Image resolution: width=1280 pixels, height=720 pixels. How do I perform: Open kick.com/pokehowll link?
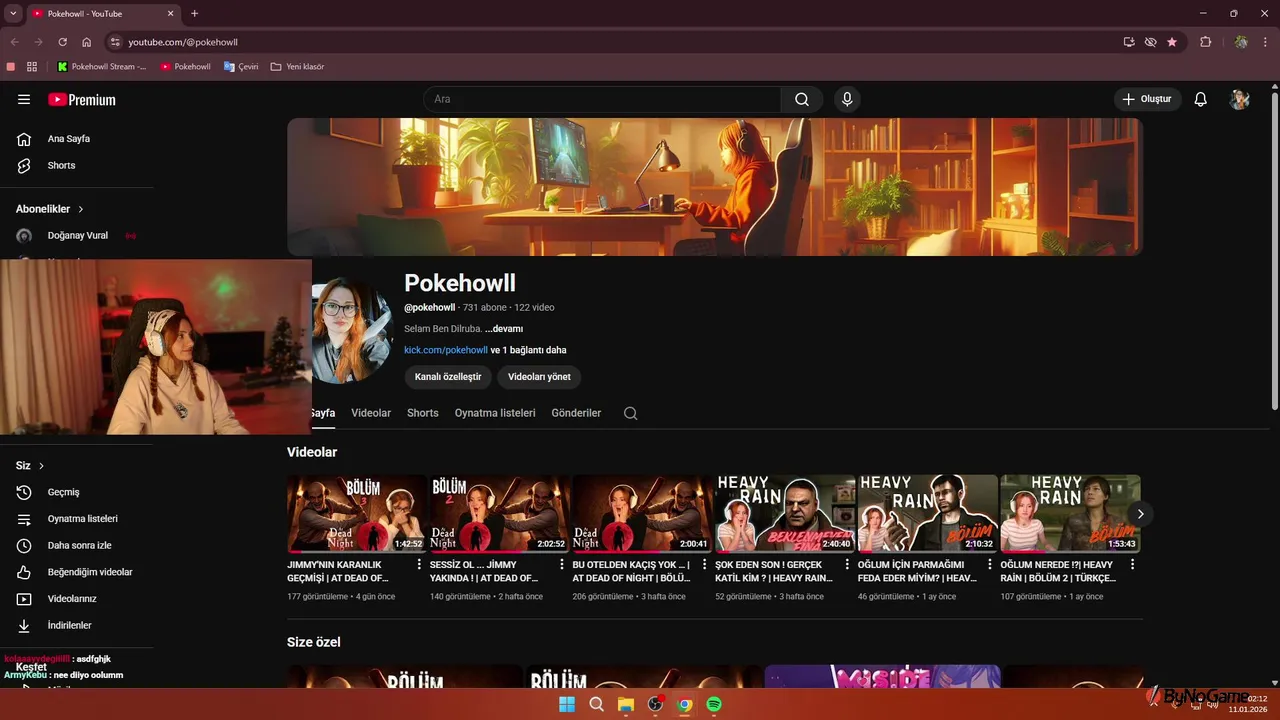pos(446,350)
